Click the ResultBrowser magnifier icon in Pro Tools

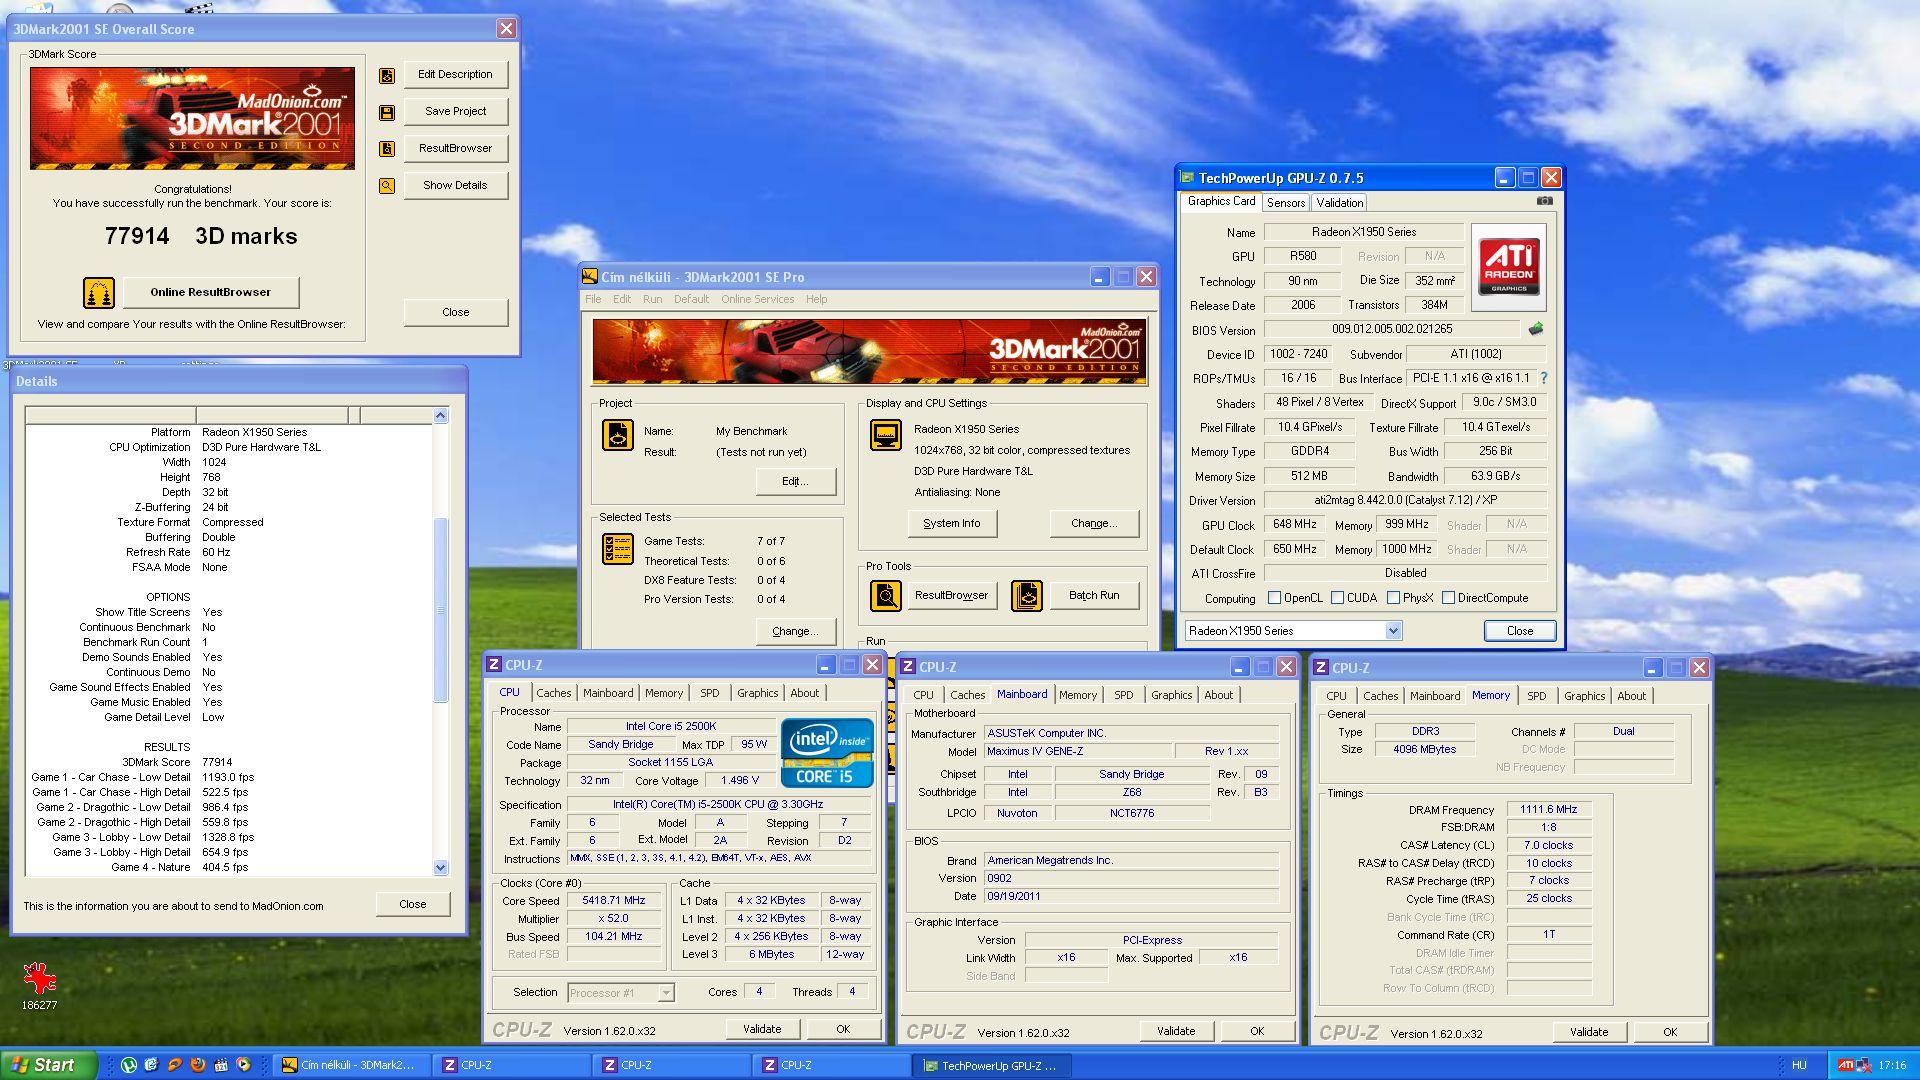pyautogui.click(x=886, y=596)
